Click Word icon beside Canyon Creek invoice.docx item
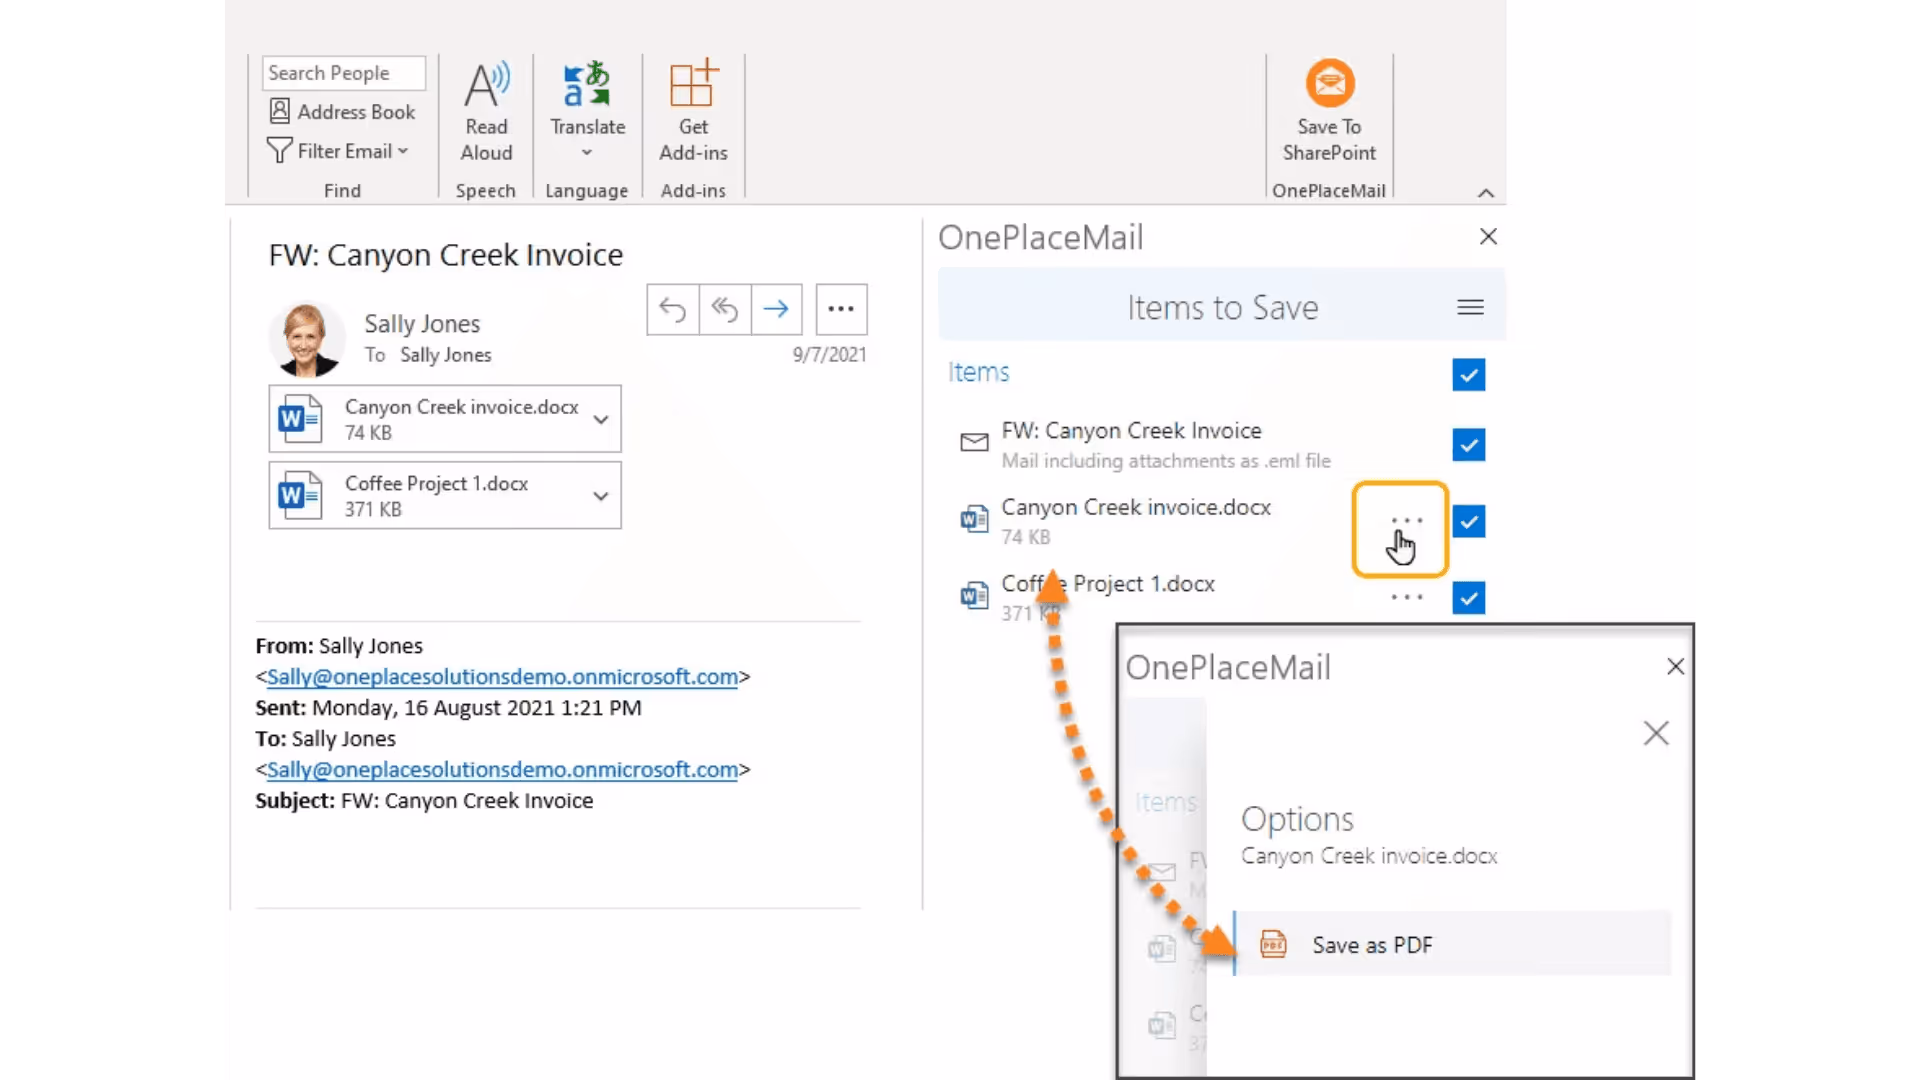1920x1080 pixels. point(974,519)
